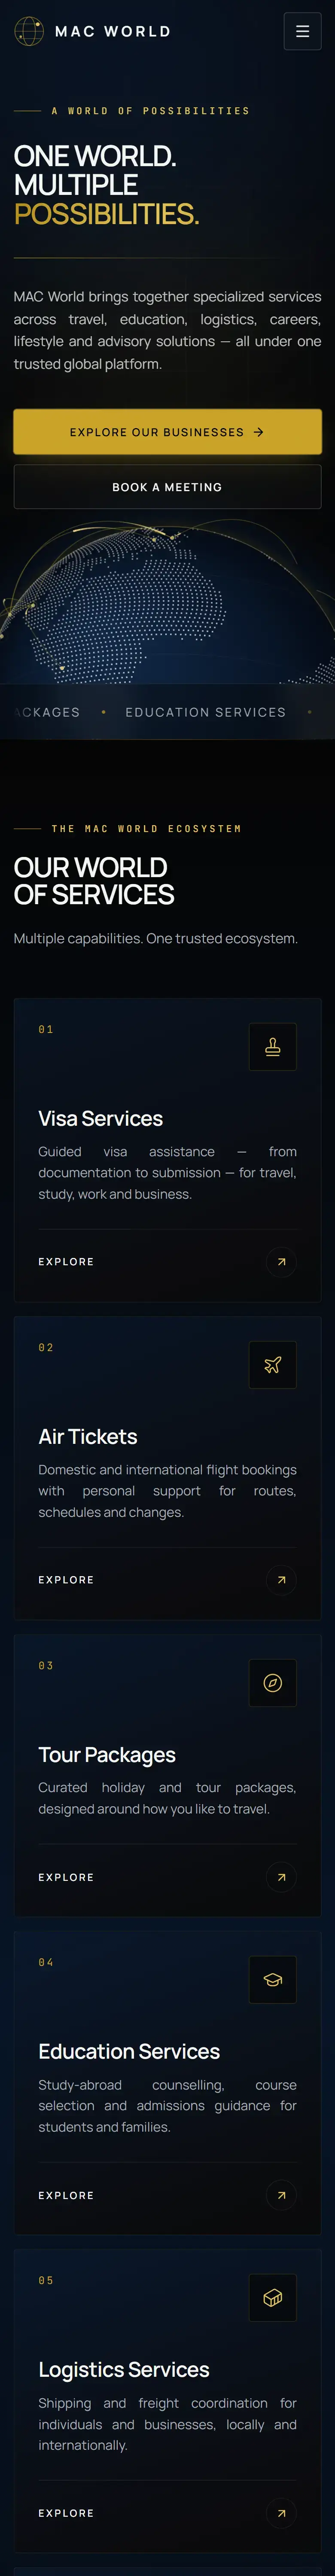Click Book a Meeting button
335x2576 pixels.
[x=167, y=487]
